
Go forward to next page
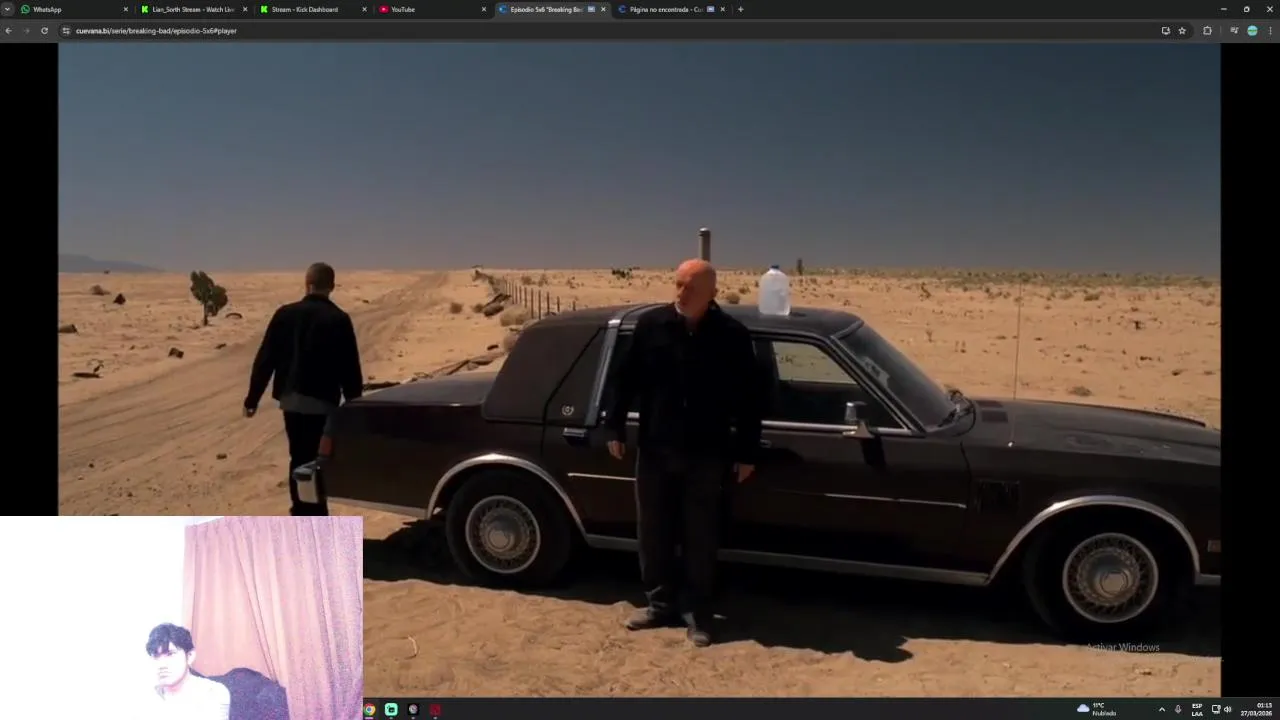pos(26,31)
